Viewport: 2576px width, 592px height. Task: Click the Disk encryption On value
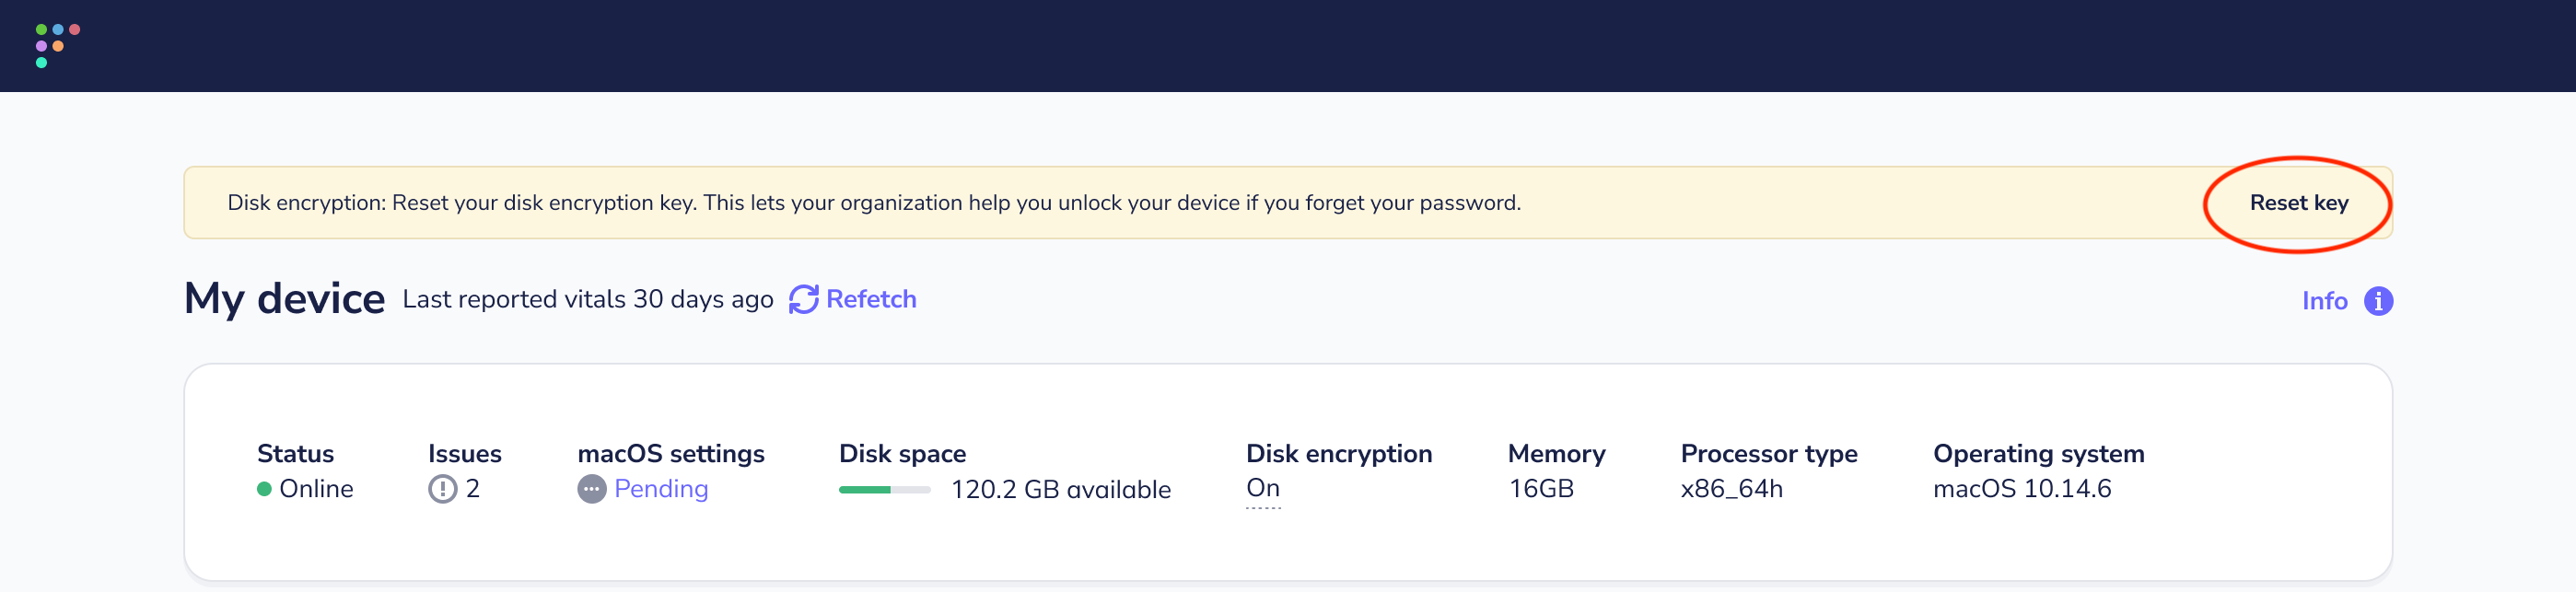pos(1262,487)
